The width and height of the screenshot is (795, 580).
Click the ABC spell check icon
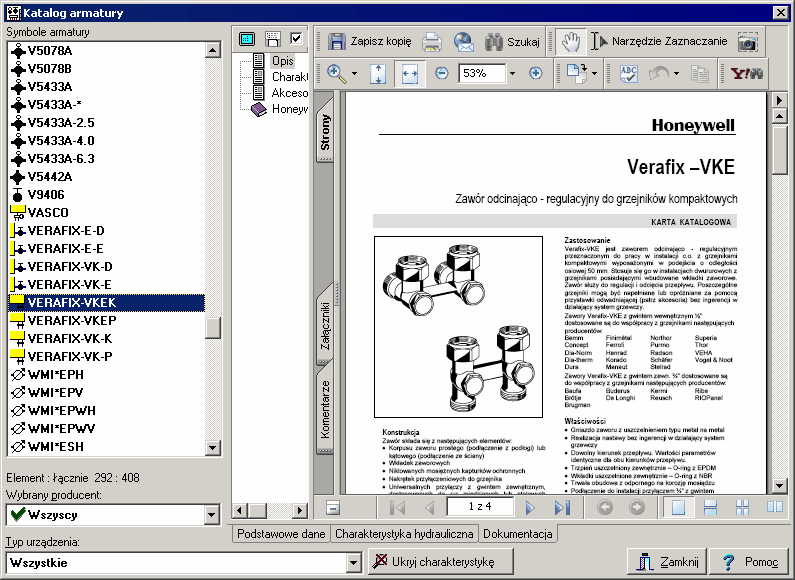click(629, 74)
